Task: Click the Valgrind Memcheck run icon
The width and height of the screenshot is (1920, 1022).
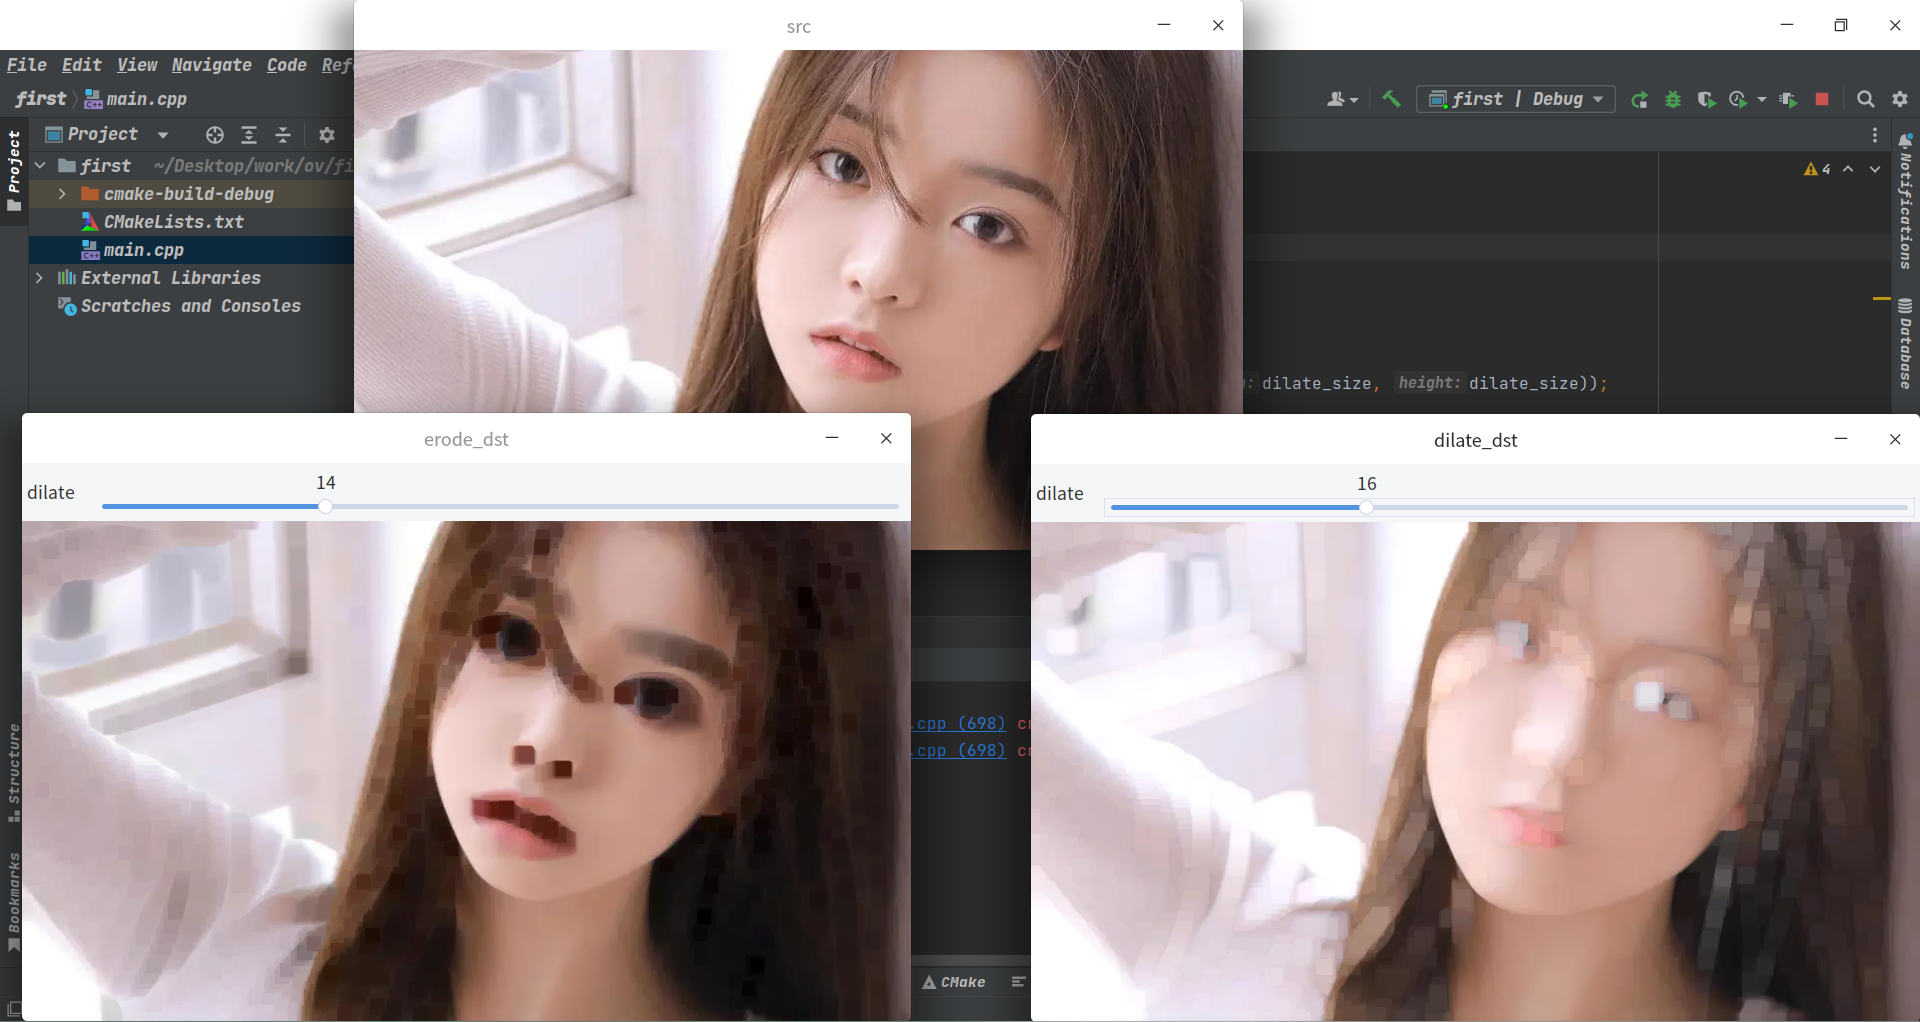Action: click(1788, 99)
